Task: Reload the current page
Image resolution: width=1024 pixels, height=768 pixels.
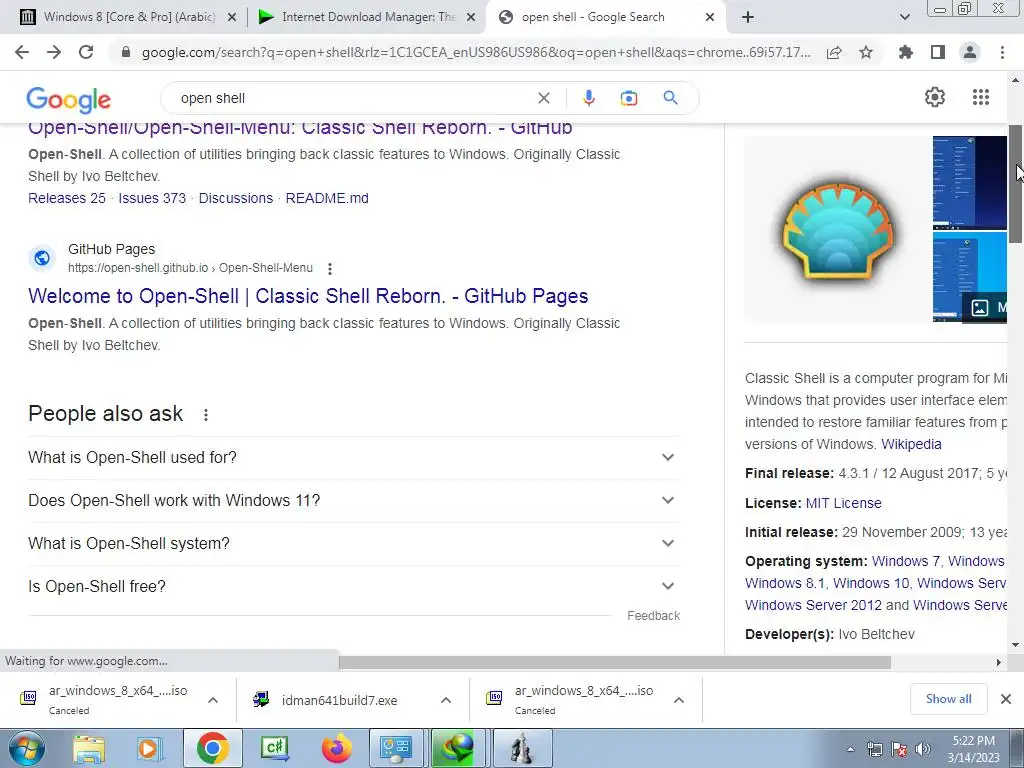Action: 86,52
